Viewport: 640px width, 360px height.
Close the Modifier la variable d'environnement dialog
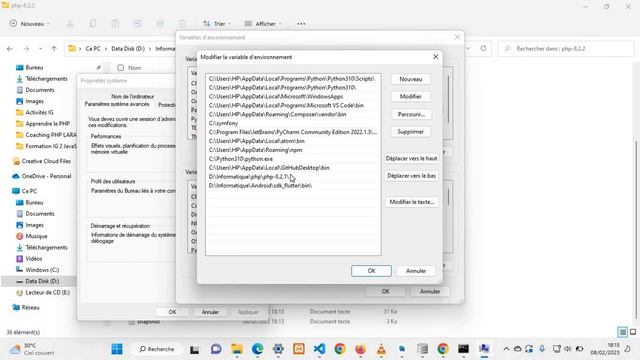pyautogui.click(x=435, y=57)
